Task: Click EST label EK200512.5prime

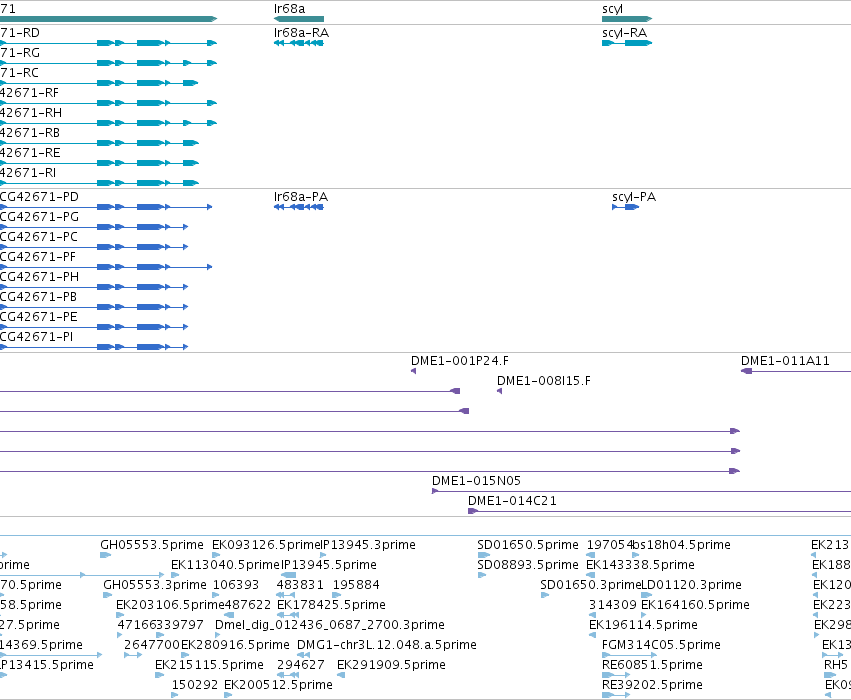Action: [278, 685]
